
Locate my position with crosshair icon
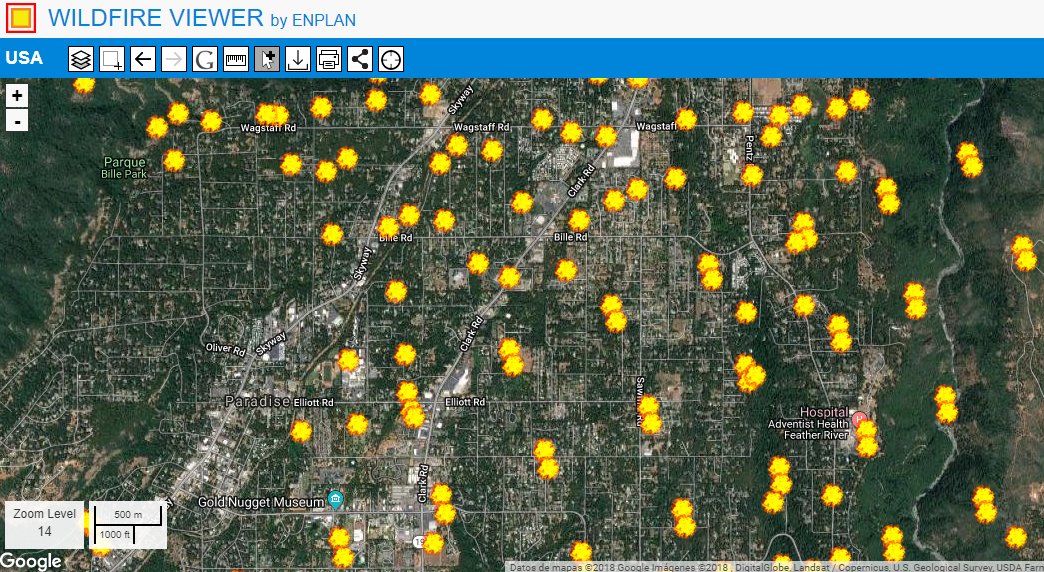click(x=391, y=59)
